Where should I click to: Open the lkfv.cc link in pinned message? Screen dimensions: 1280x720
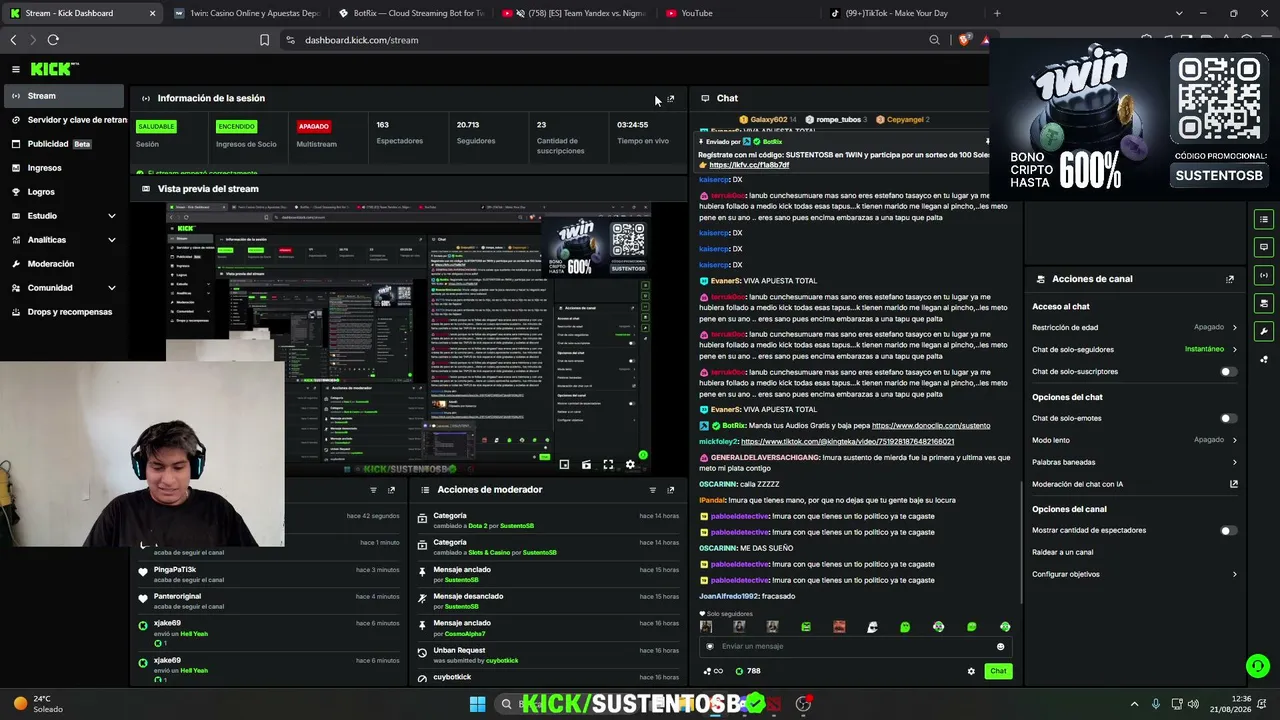(749, 165)
